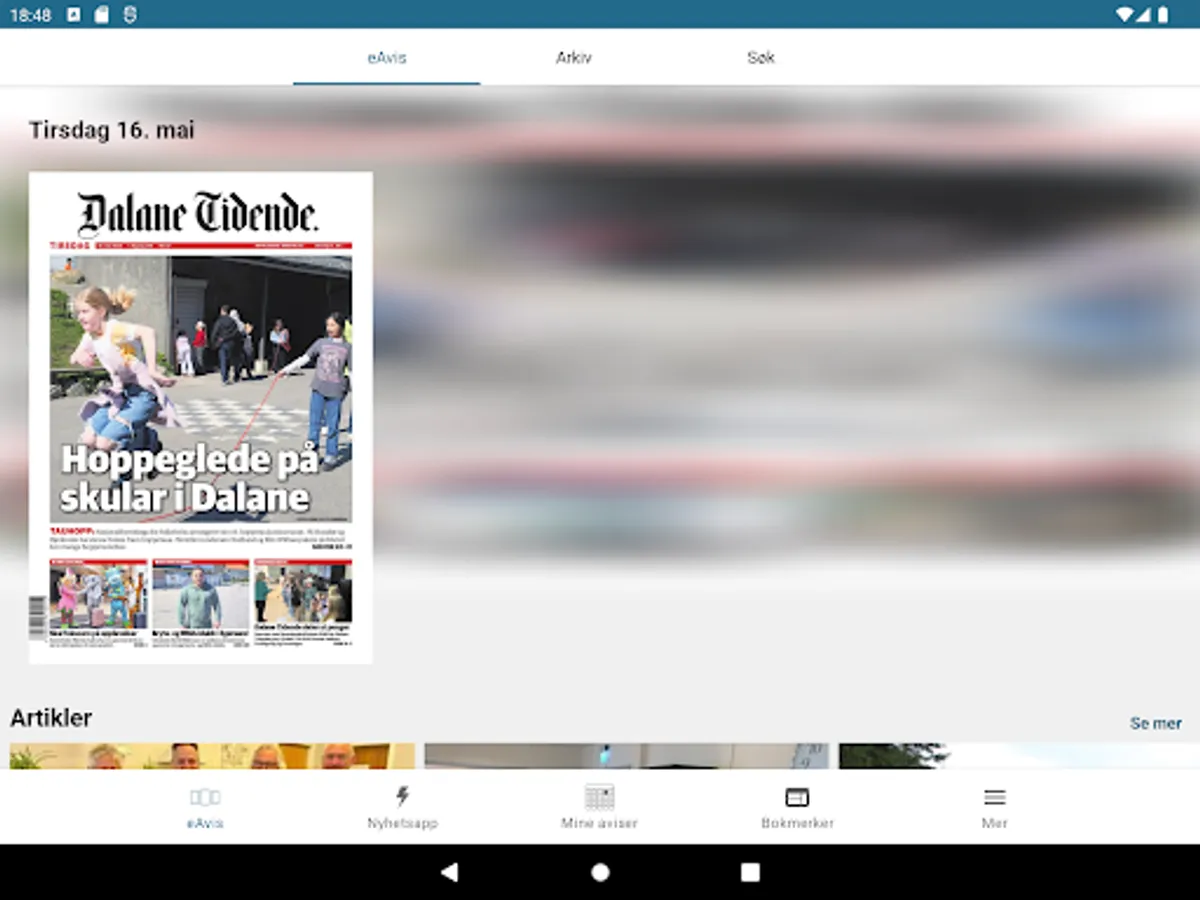The image size is (1200, 900).
Task: Tap the Se mer link
Action: coord(1156,723)
